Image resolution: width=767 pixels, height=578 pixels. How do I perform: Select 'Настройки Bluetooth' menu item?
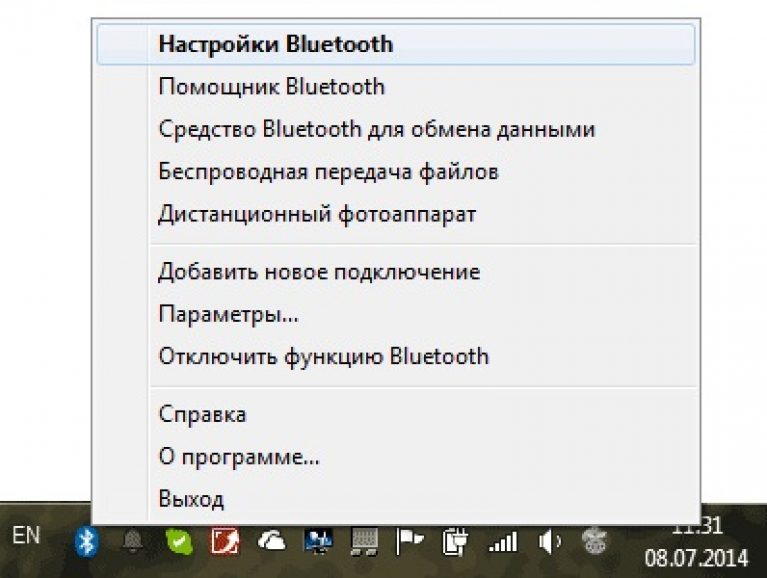point(275,44)
